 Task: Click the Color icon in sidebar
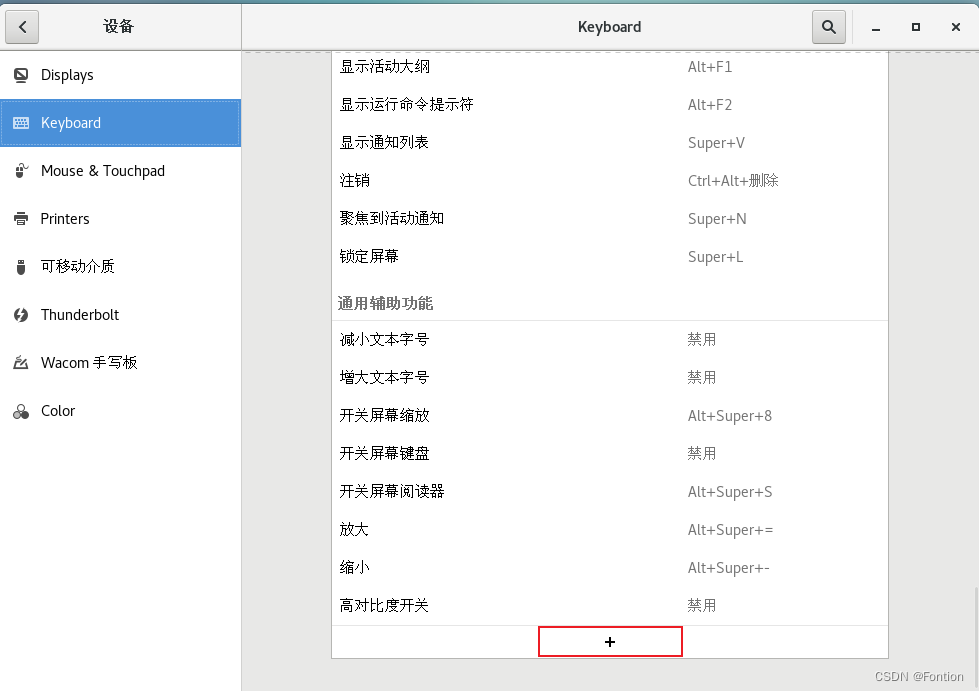[21, 411]
